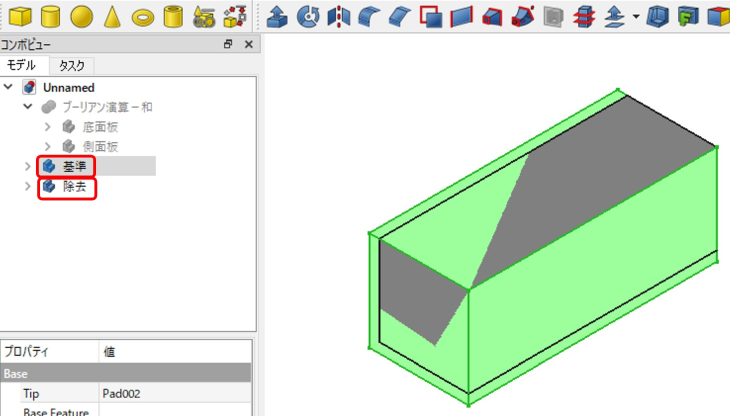Create a Cone primitive
730x416 pixels.
click(x=112, y=17)
